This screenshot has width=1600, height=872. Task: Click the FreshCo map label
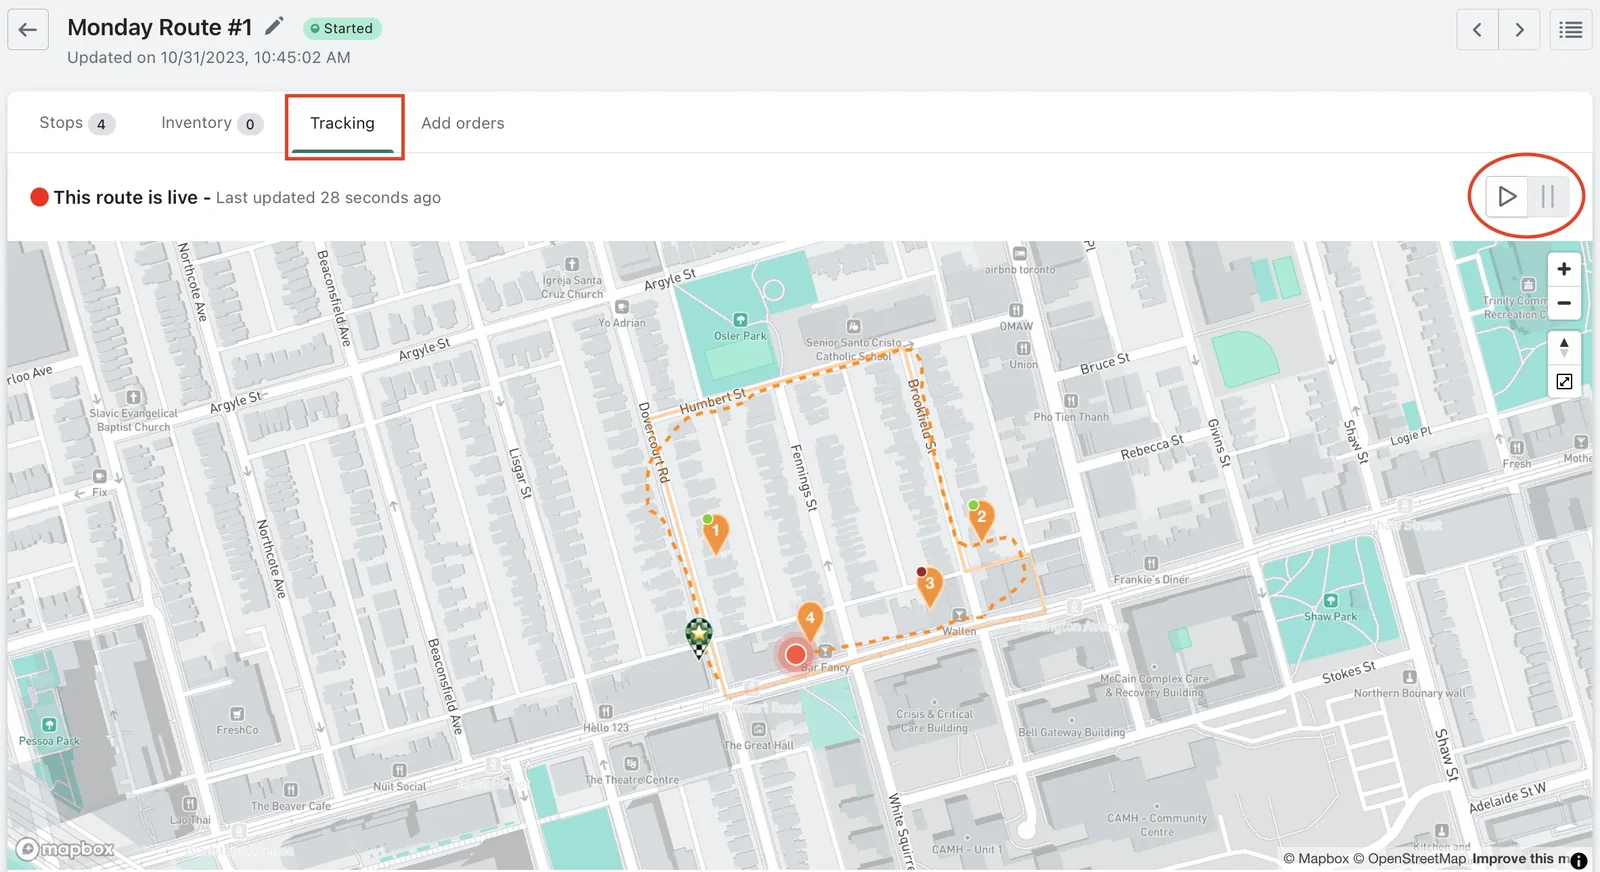pos(237,730)
